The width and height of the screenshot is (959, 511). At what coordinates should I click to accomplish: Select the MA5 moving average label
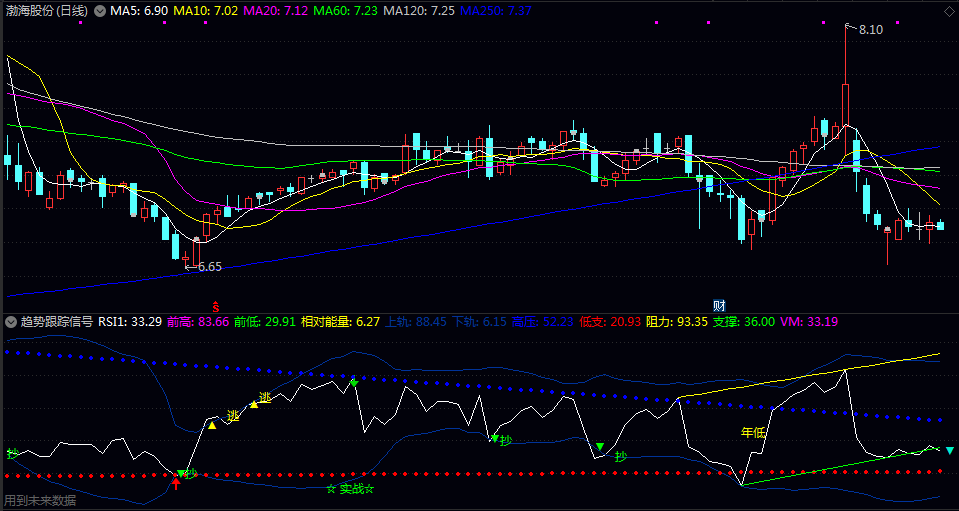point(139,10)
